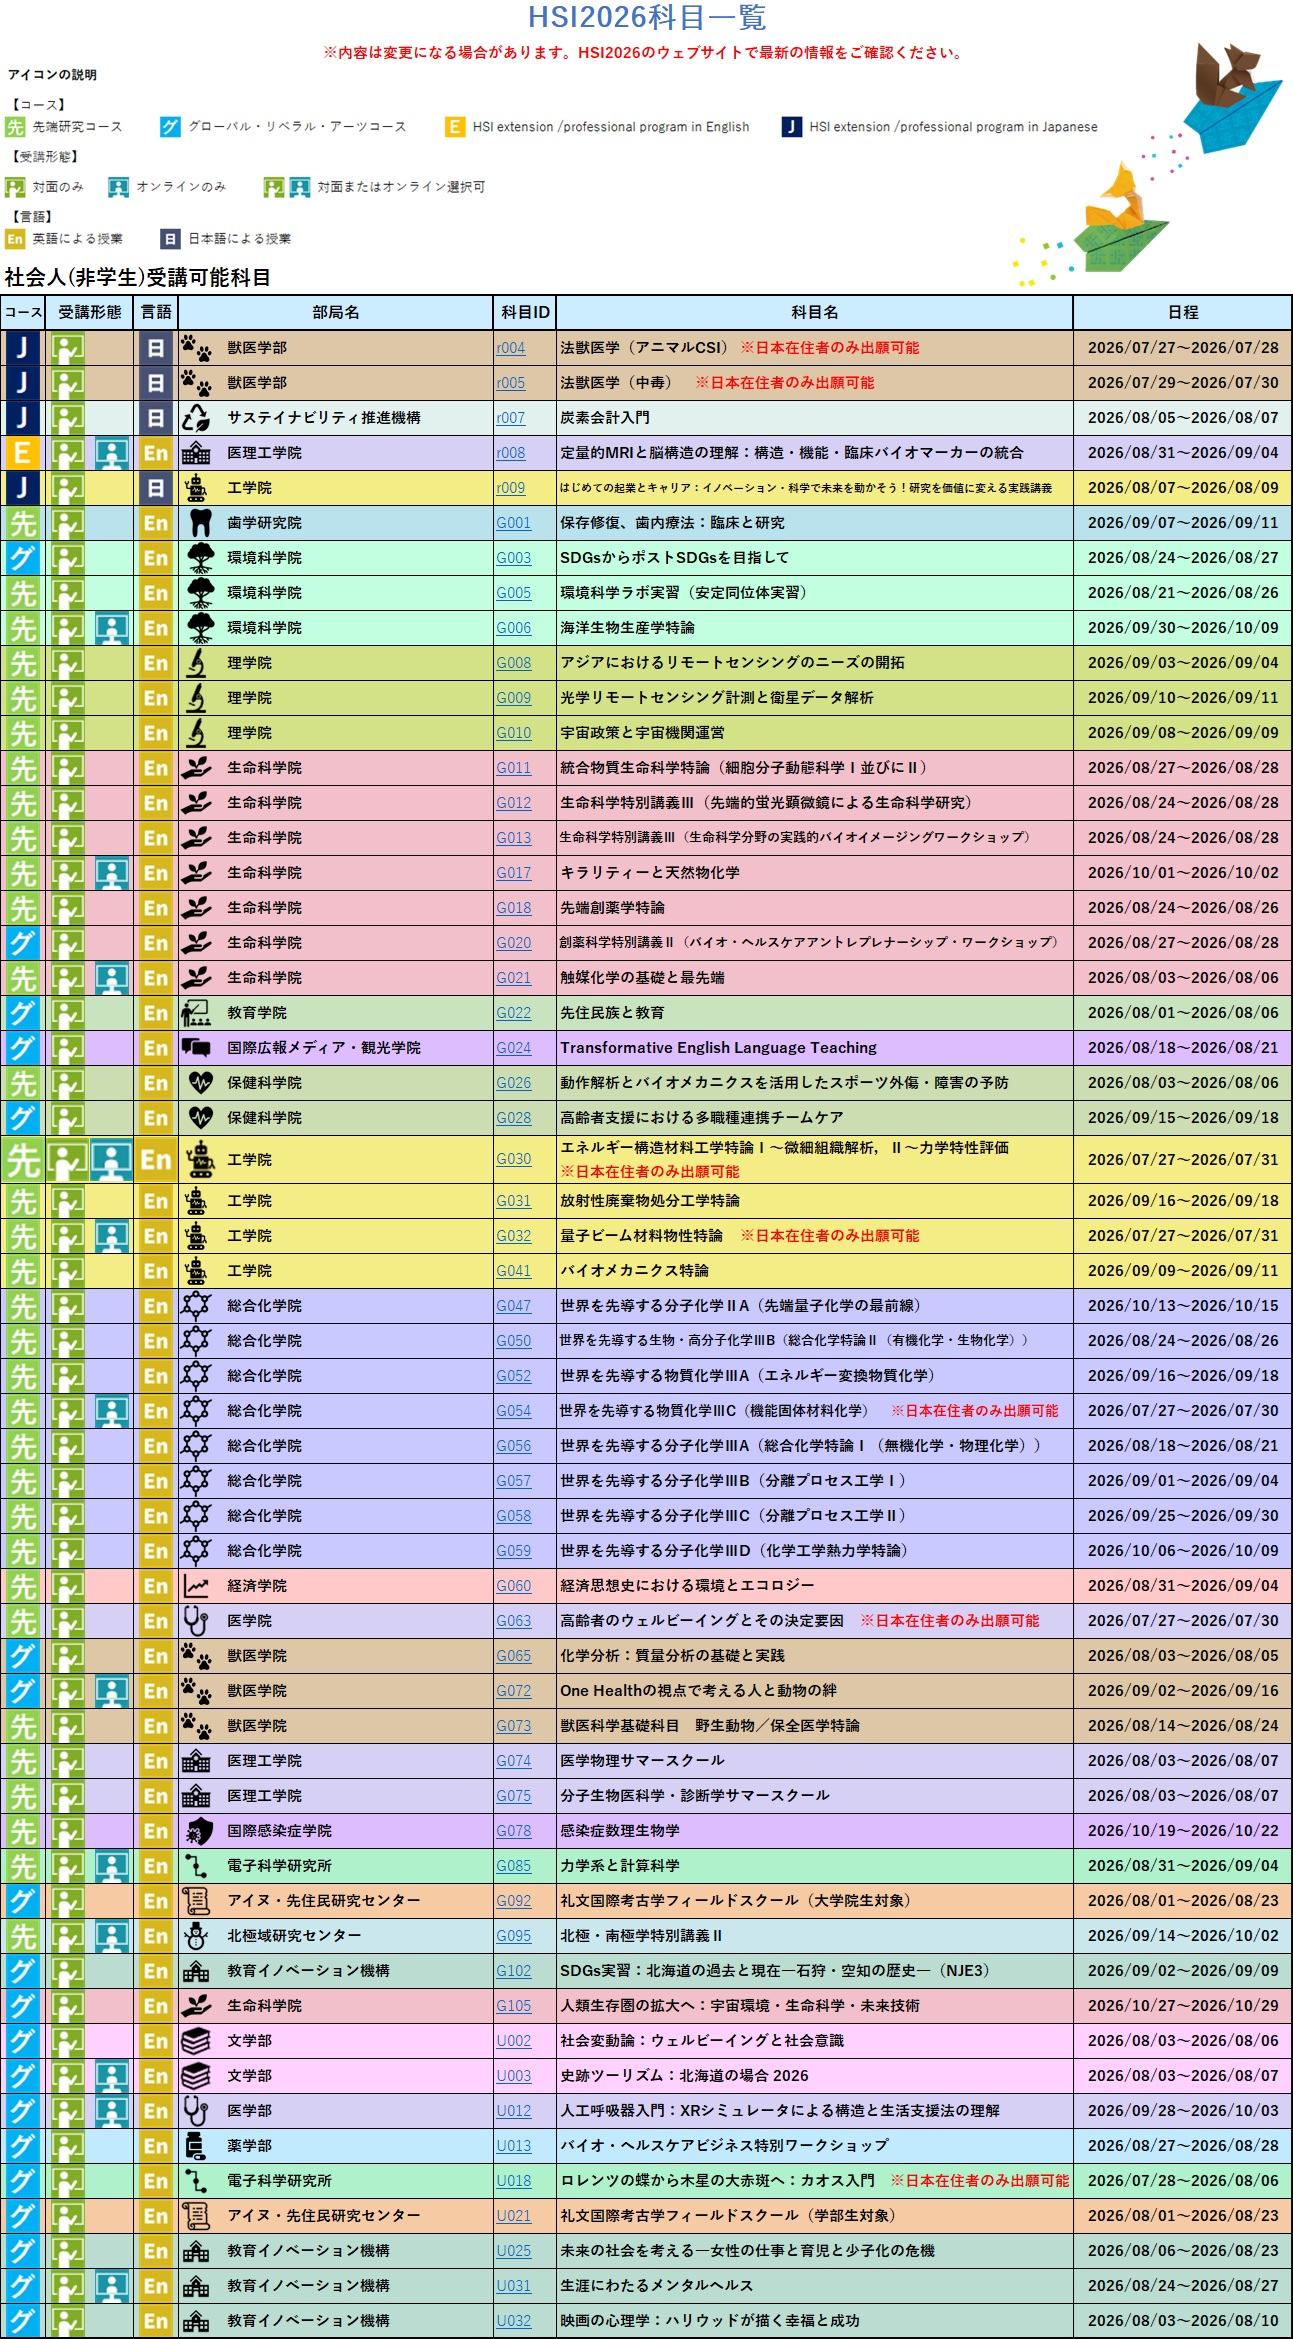1293x2339 pixels.
Task: Select the course name Transformative English Language Teaching
Action: tap(718, 1048)
